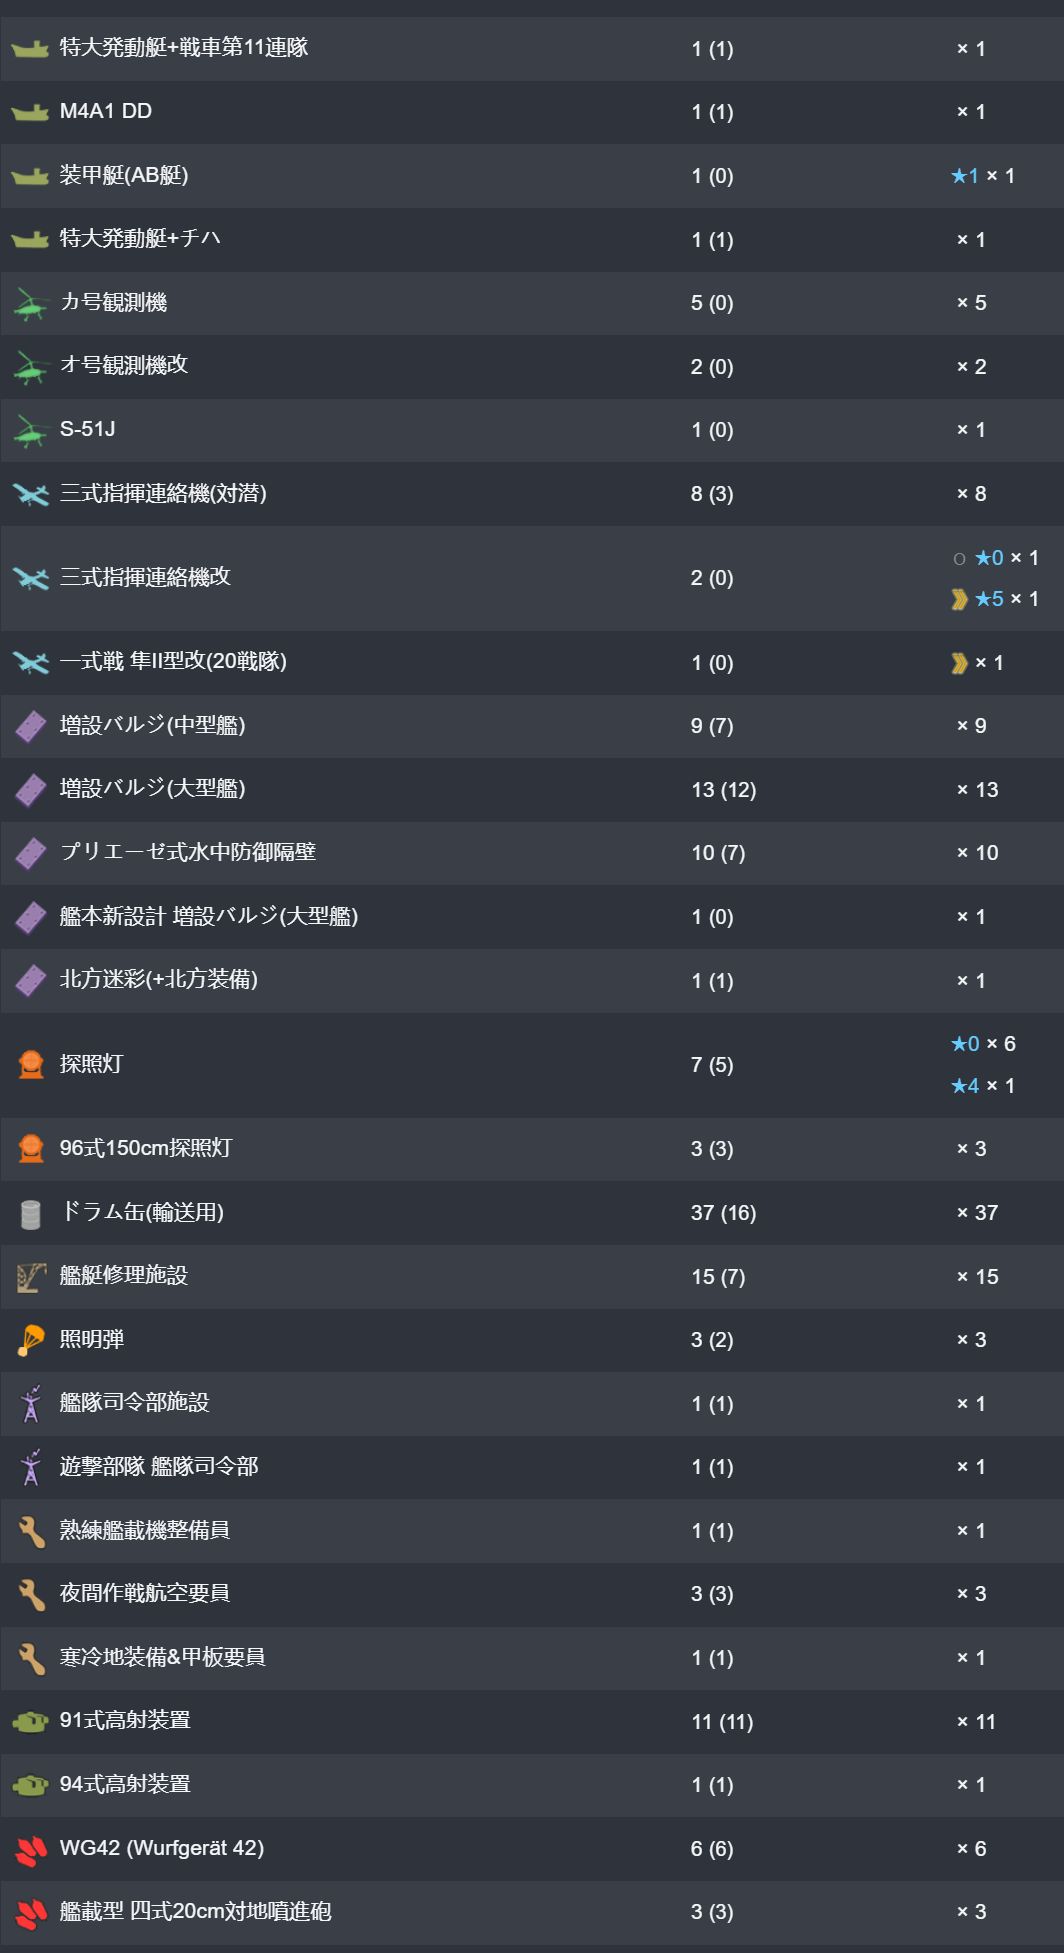Select the 三式指揮連絡機改 equipment name
Image resolution: width=1064 pixels, height=1953 pixels.
145,577
